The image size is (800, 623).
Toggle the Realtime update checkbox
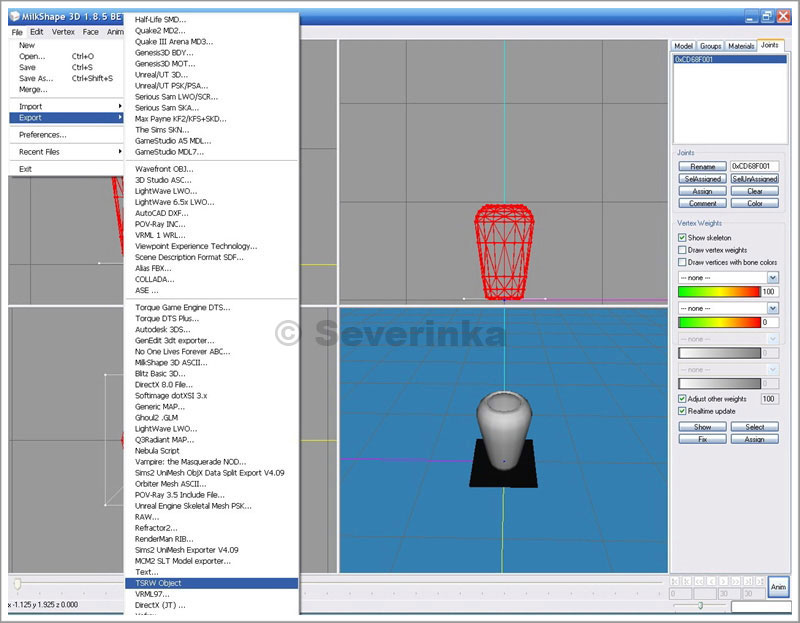[x=682, y=411]
